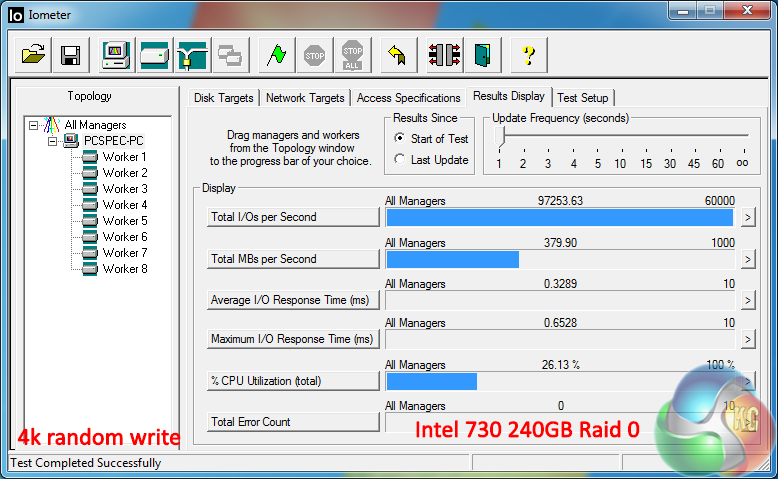This screenshot has height=479, width=778.
Task: Open arrow next to Total I/Os bar
Action: pos(748,217)
